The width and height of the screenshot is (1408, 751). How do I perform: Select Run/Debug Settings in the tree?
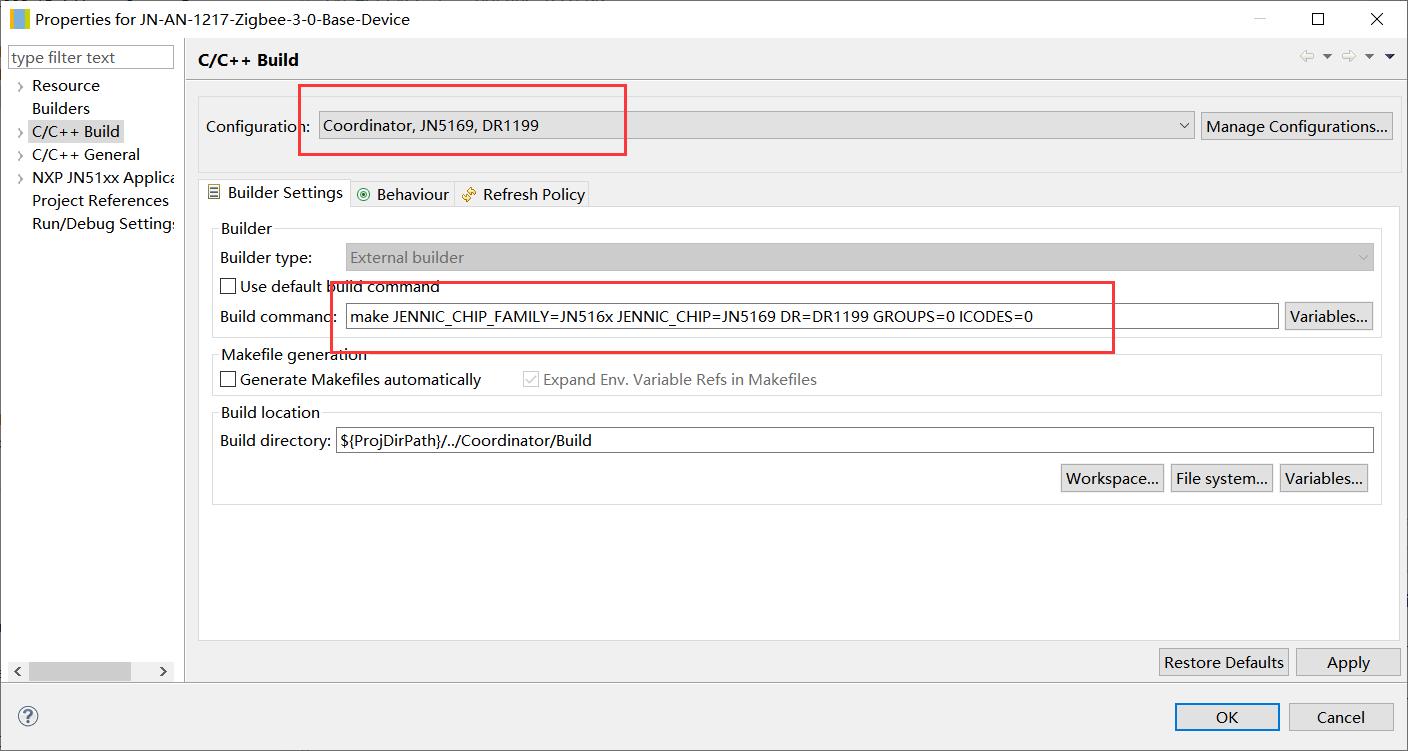103,223
